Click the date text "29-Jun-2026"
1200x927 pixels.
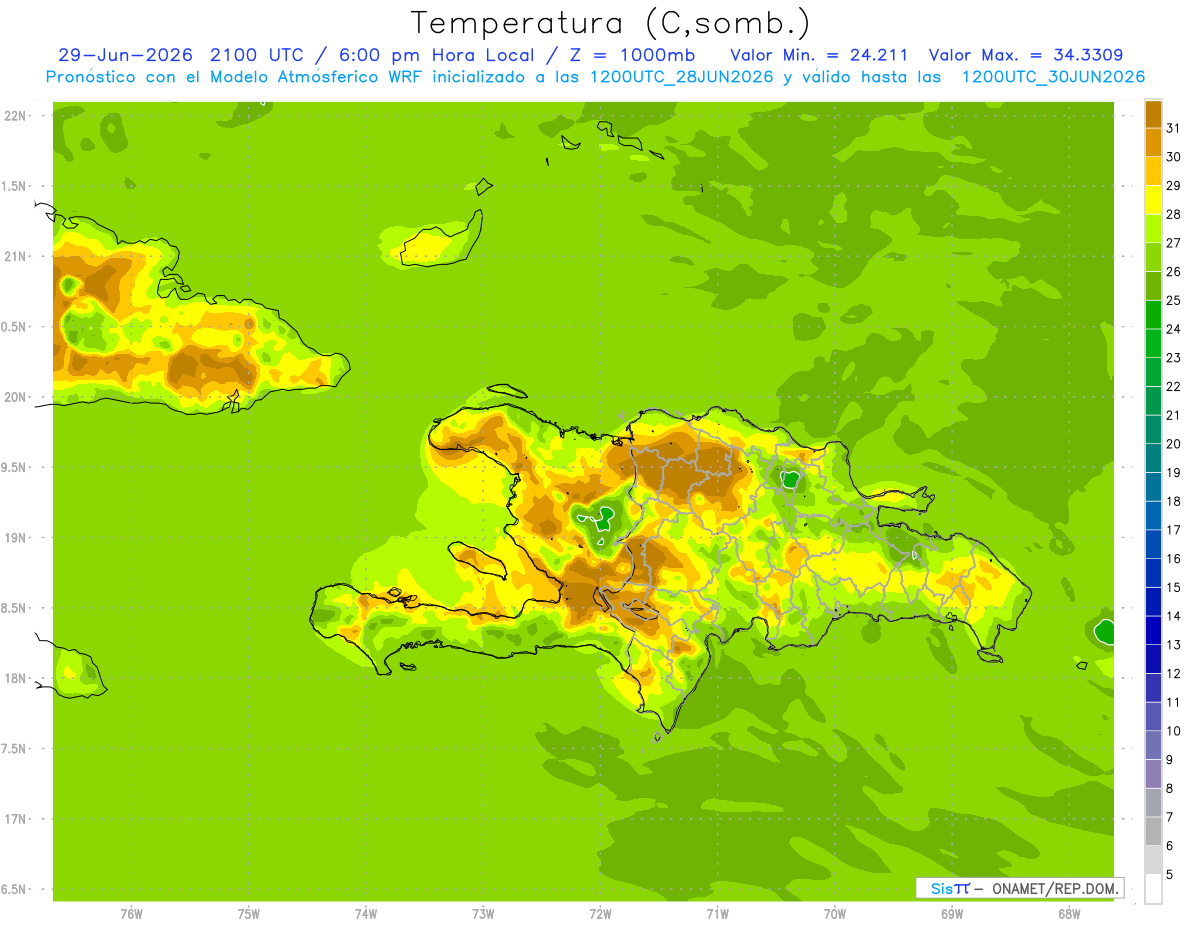tap(125, 55)
